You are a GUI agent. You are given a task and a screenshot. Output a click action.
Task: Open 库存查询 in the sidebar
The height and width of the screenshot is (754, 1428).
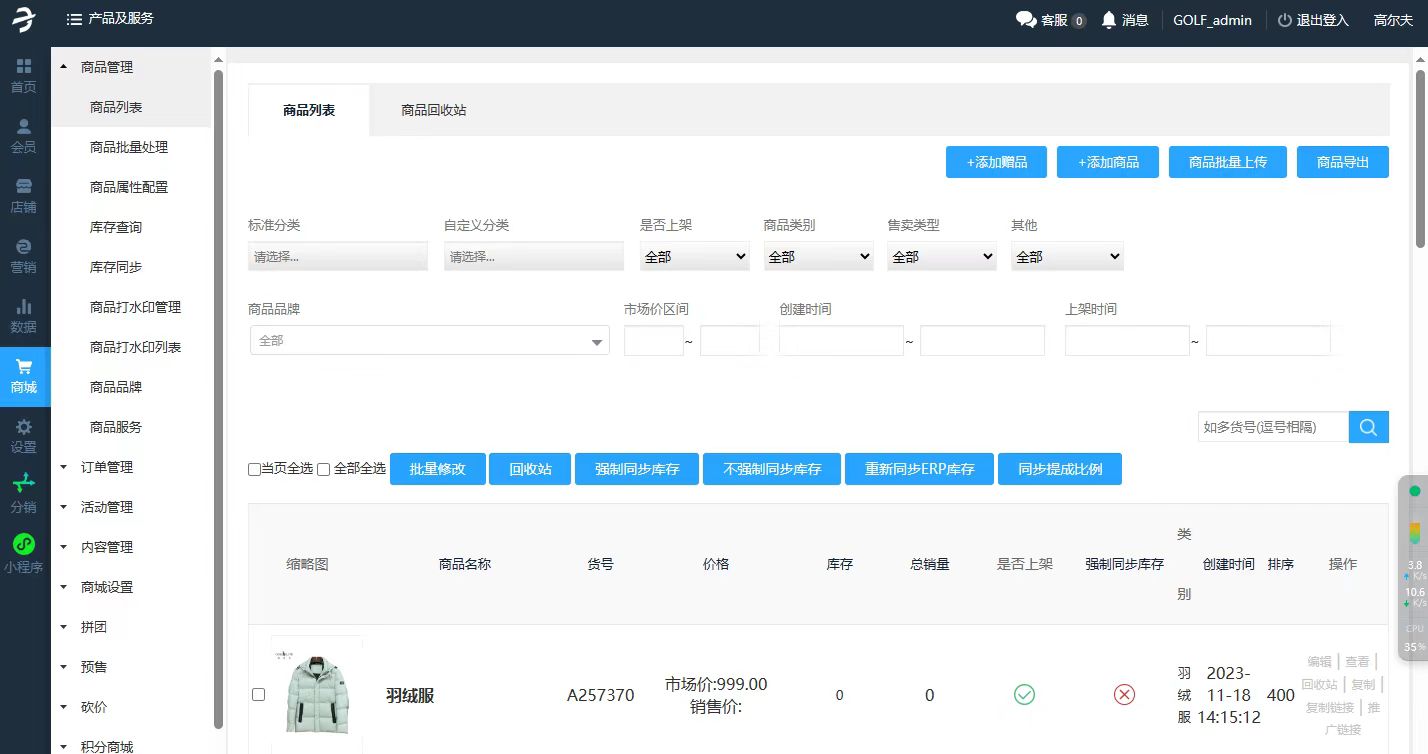point(116,227)
